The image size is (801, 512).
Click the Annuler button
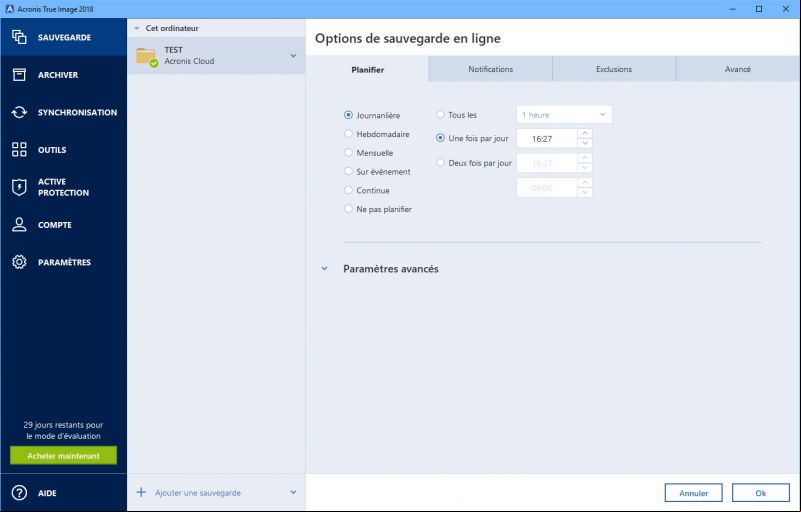693,493
